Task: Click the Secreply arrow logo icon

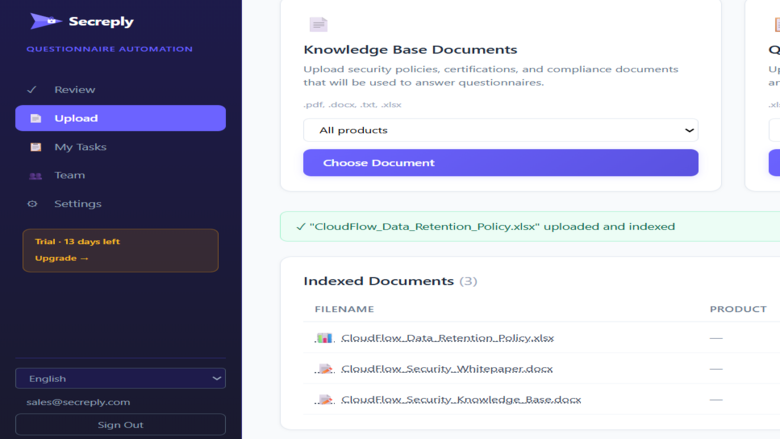Action: click(46, 21)
